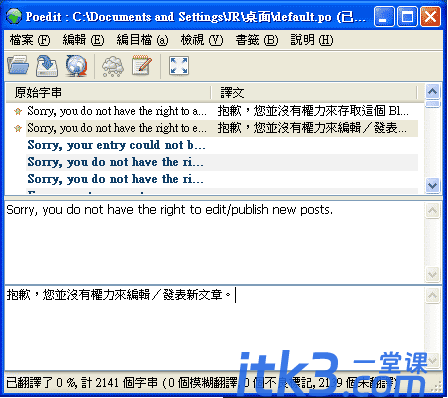Open the 編目檔 (a) menu
Screen dimensions: 448x398
coord(142,40)
